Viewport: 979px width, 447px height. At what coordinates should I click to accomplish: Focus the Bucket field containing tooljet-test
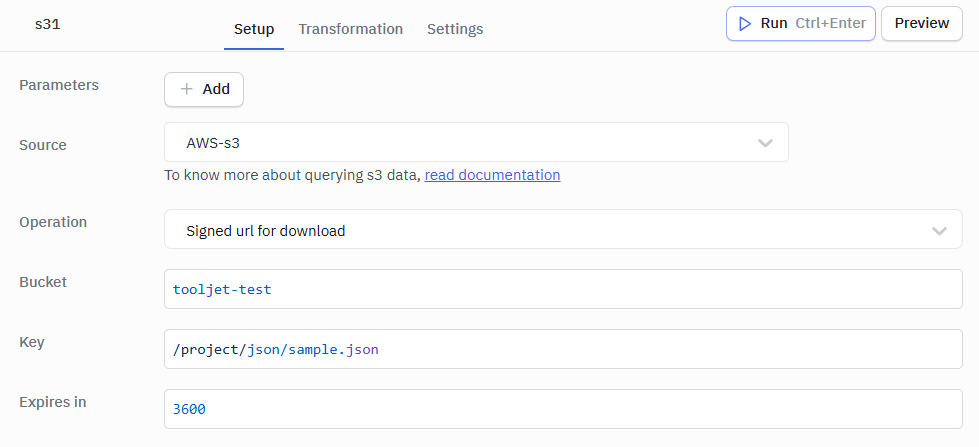tap(562, 289)
